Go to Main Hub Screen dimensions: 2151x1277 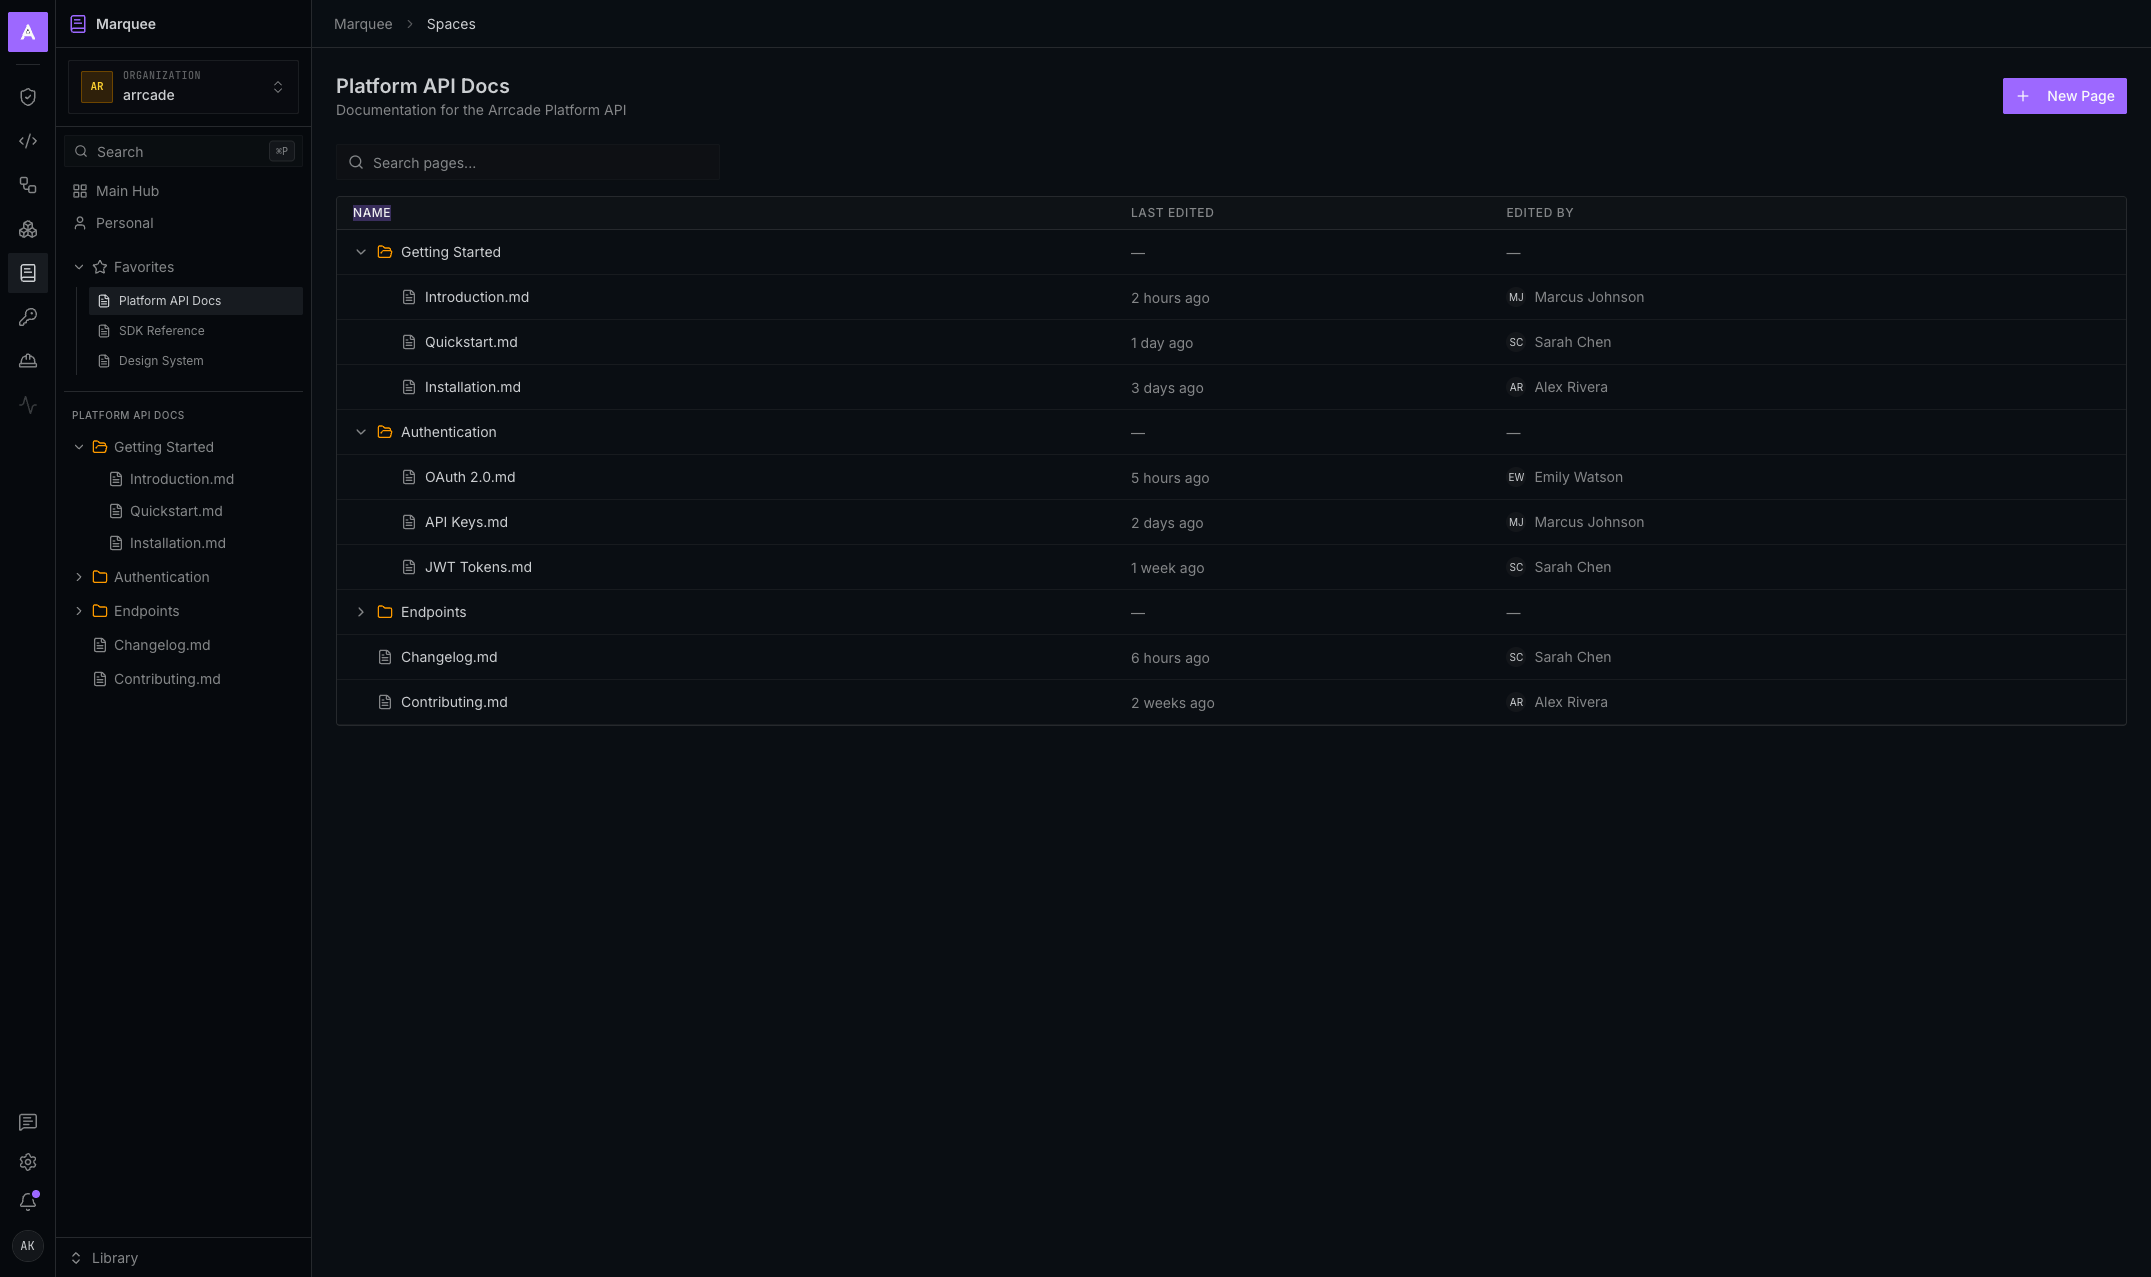coord(183,191)
